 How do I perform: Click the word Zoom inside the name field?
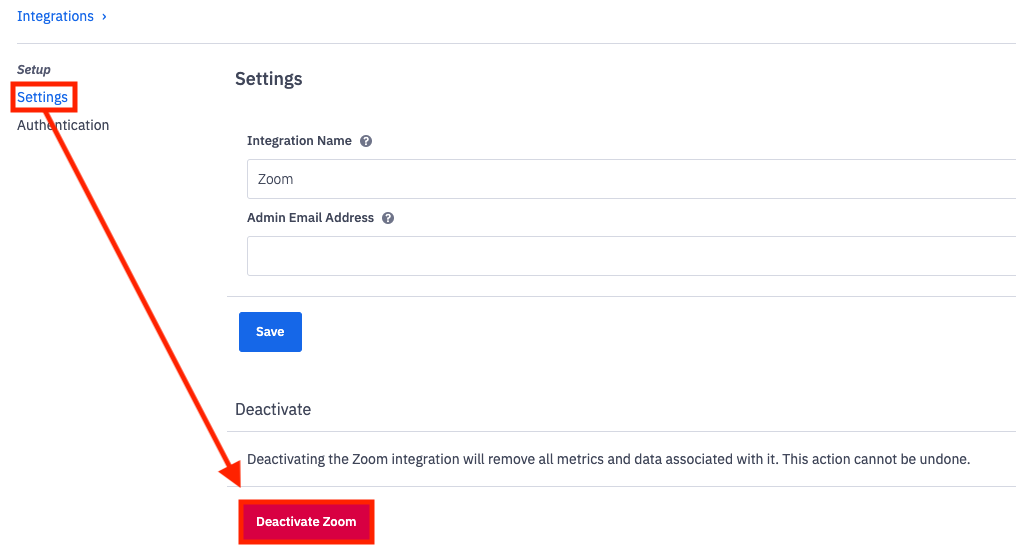(x=276, y=180)
